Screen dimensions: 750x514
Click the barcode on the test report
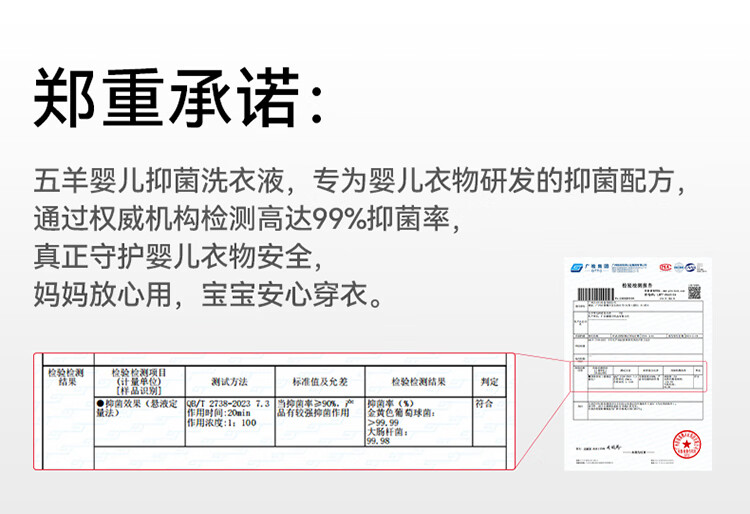[595, 294]
